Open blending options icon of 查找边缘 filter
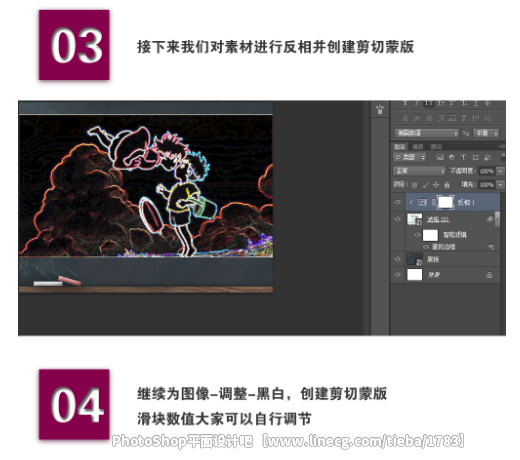 (491, 247)
